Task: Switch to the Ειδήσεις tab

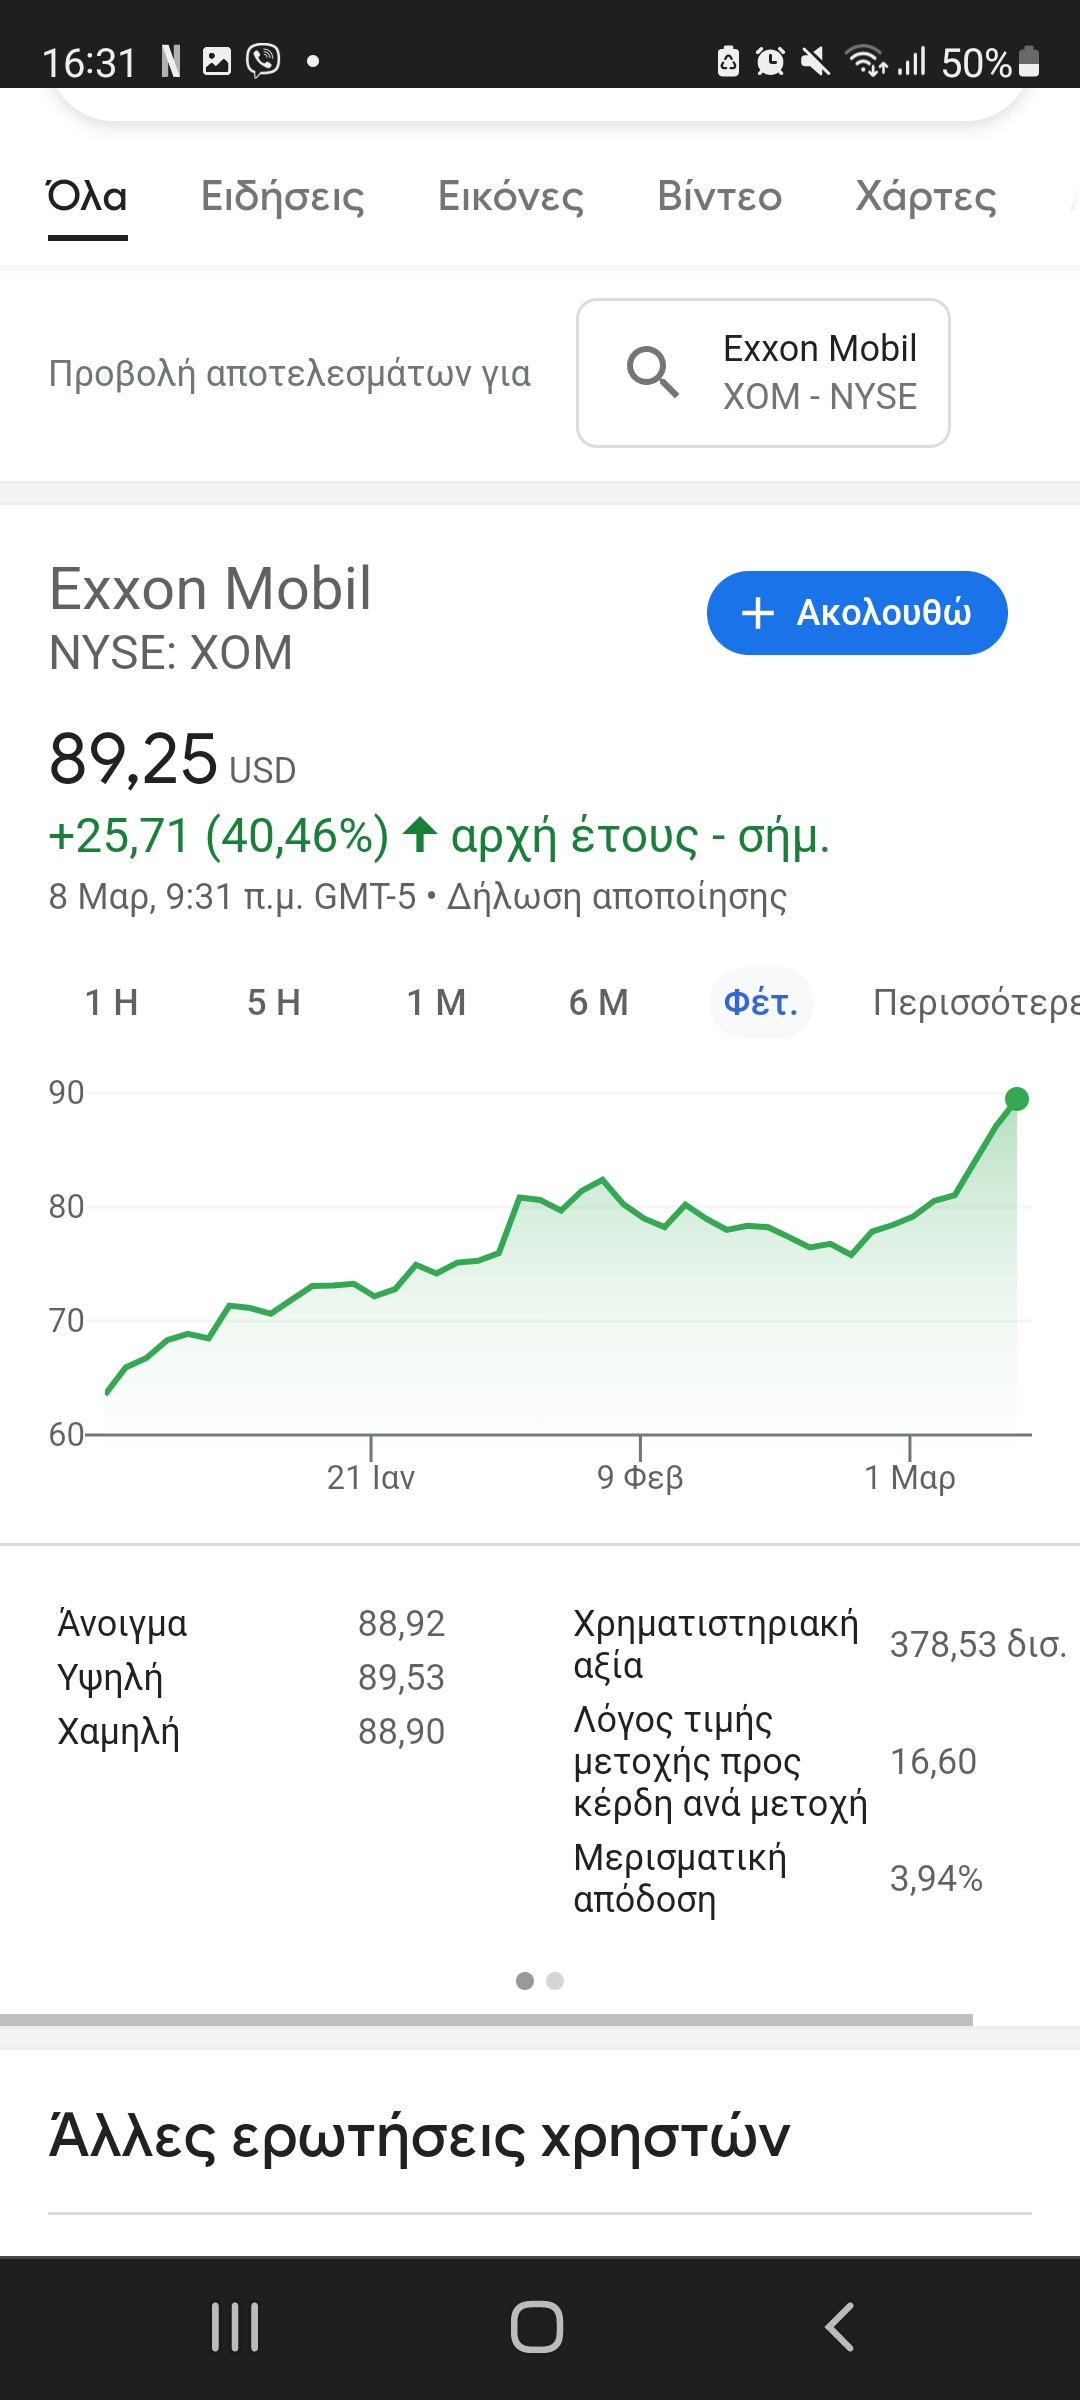Action: (283, 196)
